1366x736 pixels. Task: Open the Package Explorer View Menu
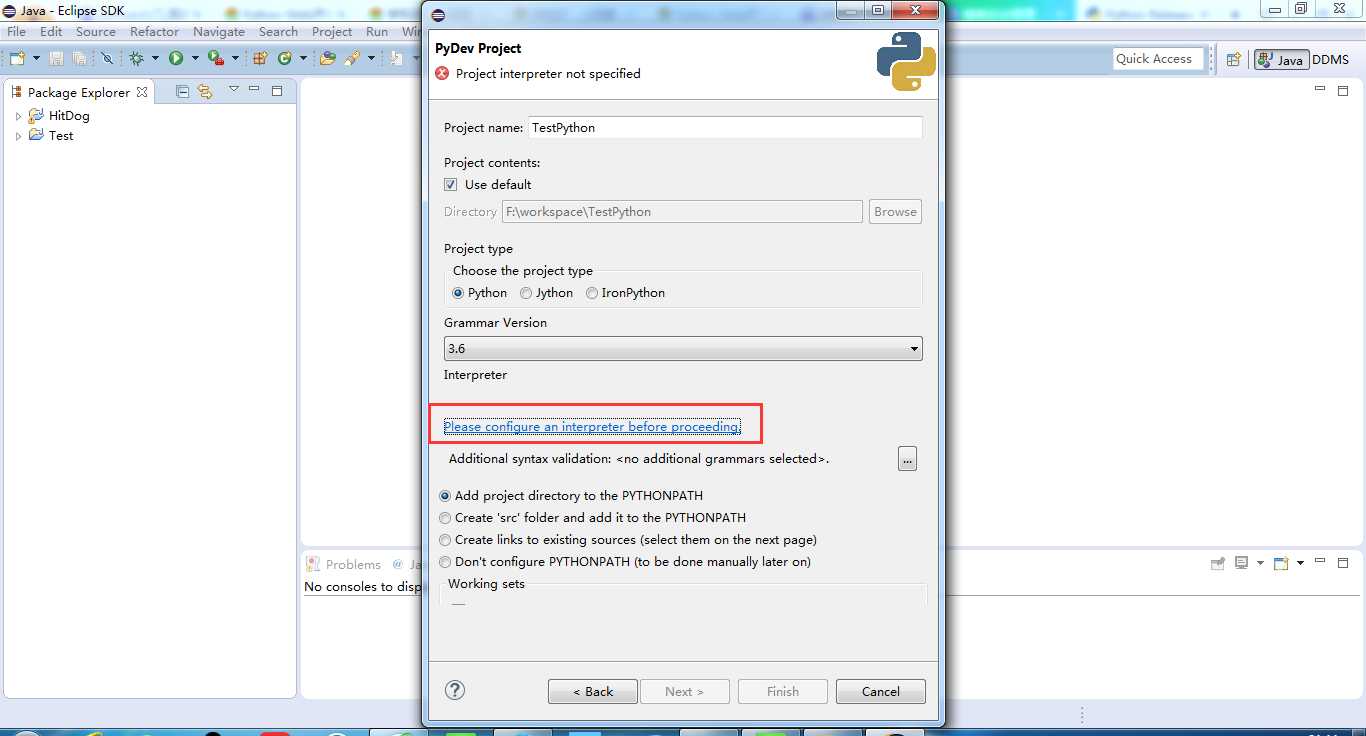click(234, 89)
